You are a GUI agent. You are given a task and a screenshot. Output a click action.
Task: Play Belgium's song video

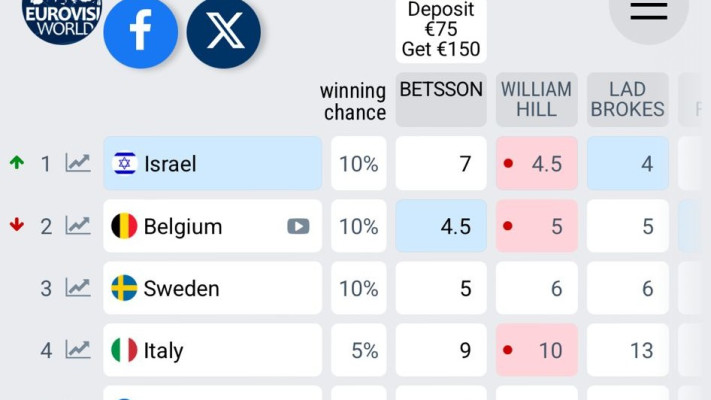[x=298, y=226]
